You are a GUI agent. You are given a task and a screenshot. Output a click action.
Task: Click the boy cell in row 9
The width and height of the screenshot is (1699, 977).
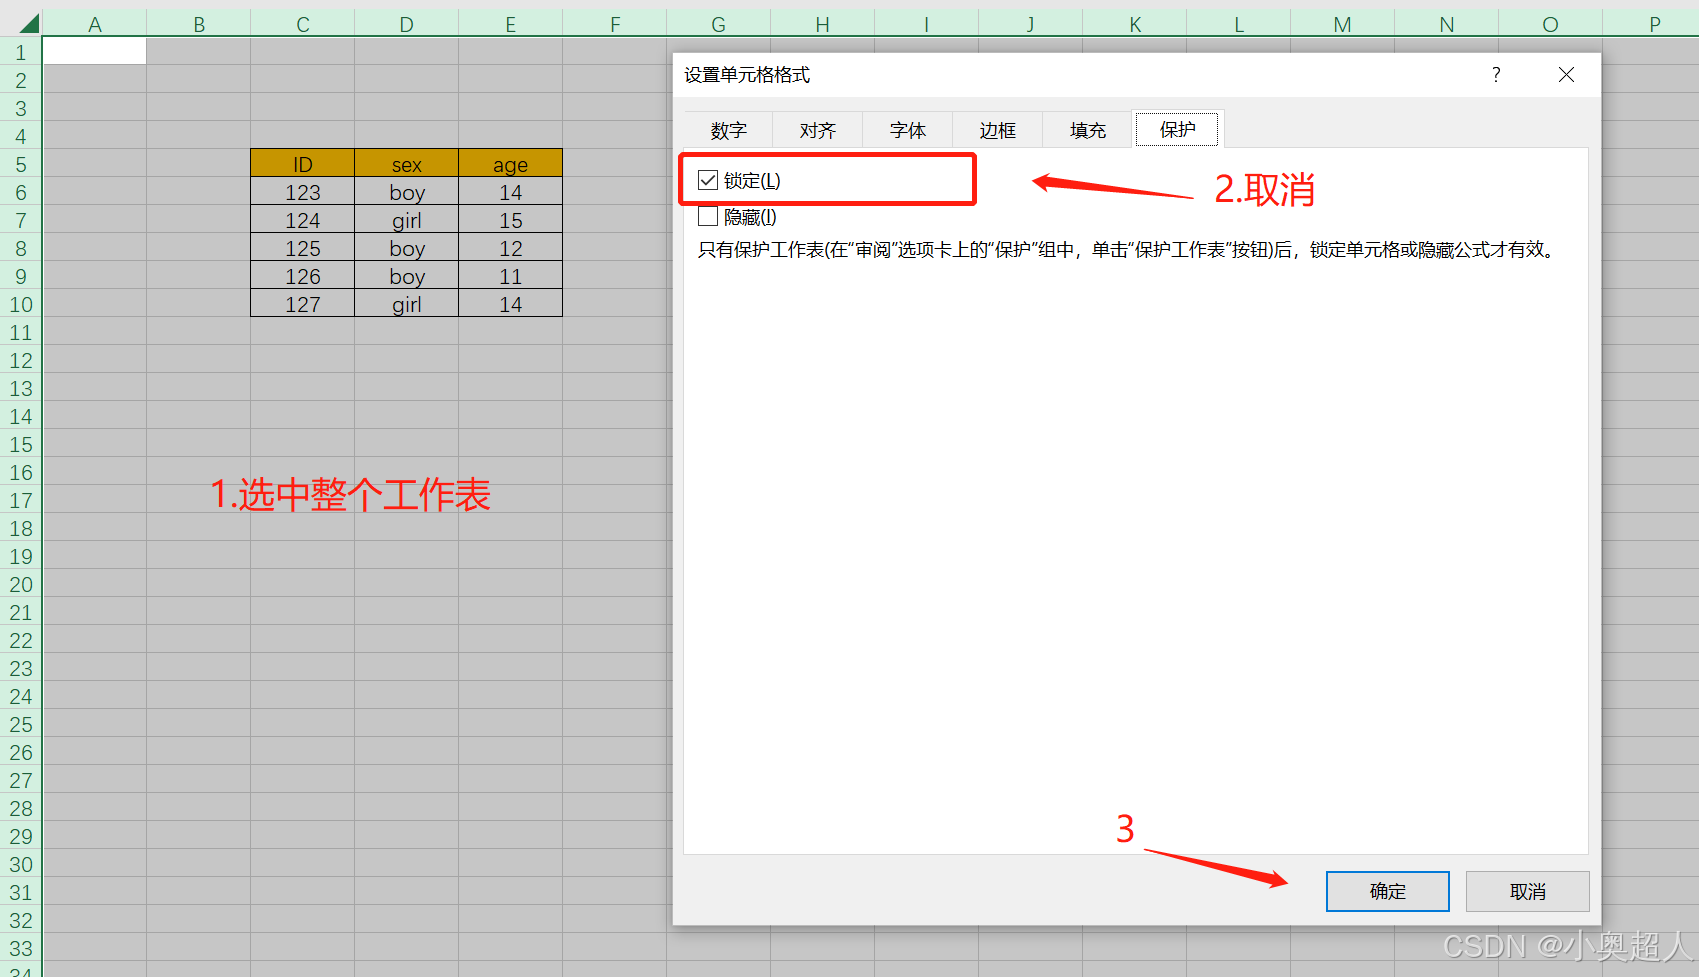click(407, 276)
